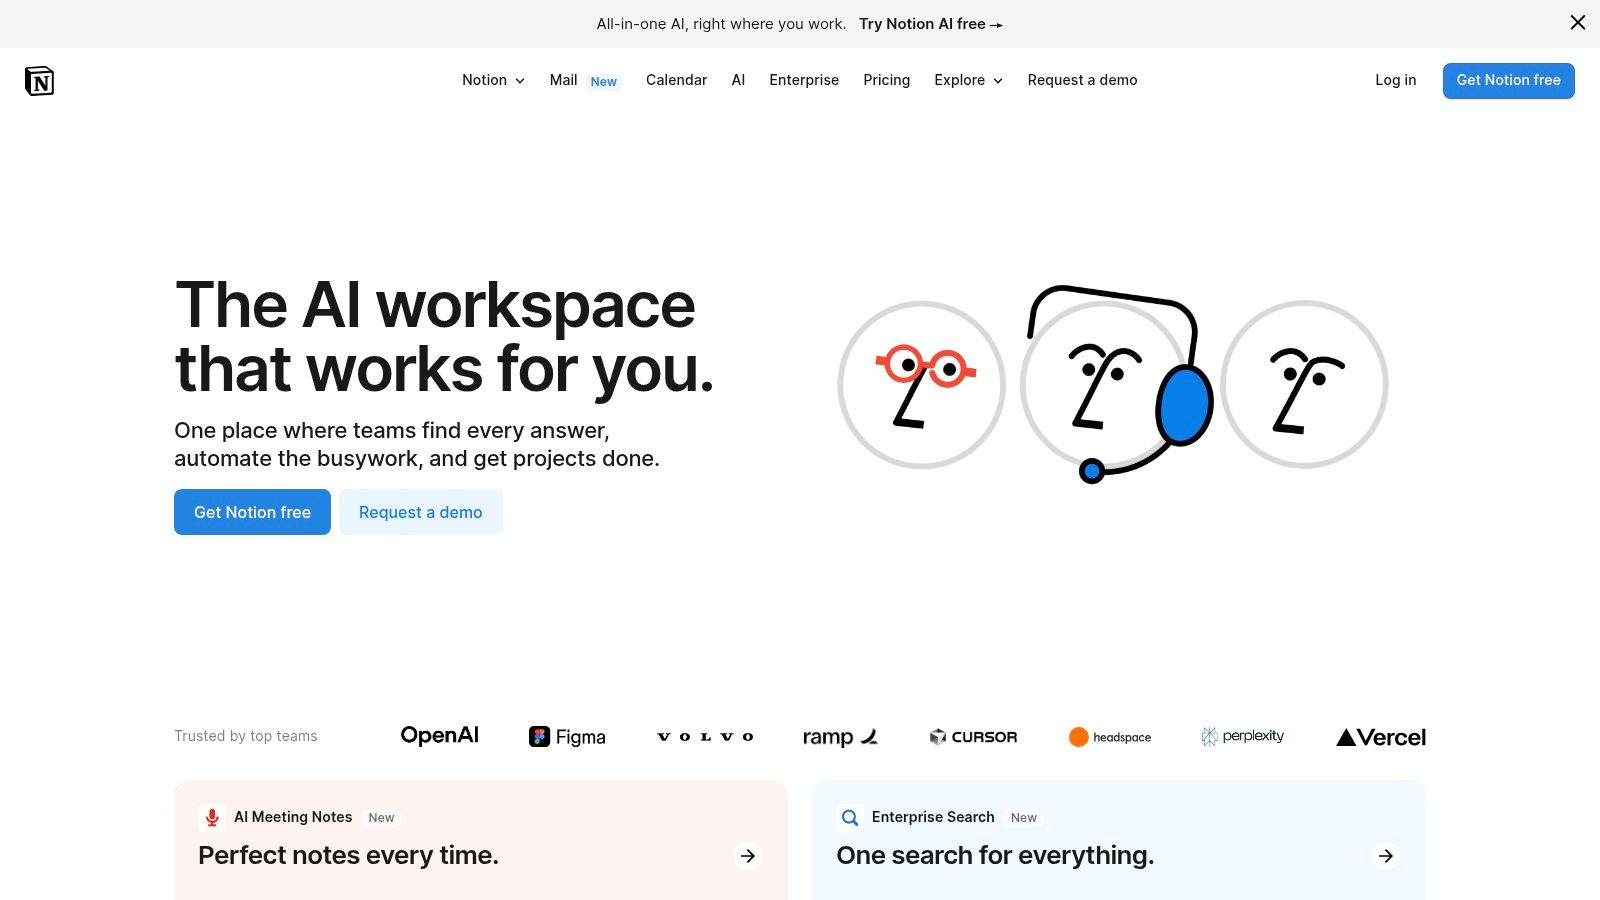
Task: Expand the Explore dropdown menu
Action: (x=968, y=80)
